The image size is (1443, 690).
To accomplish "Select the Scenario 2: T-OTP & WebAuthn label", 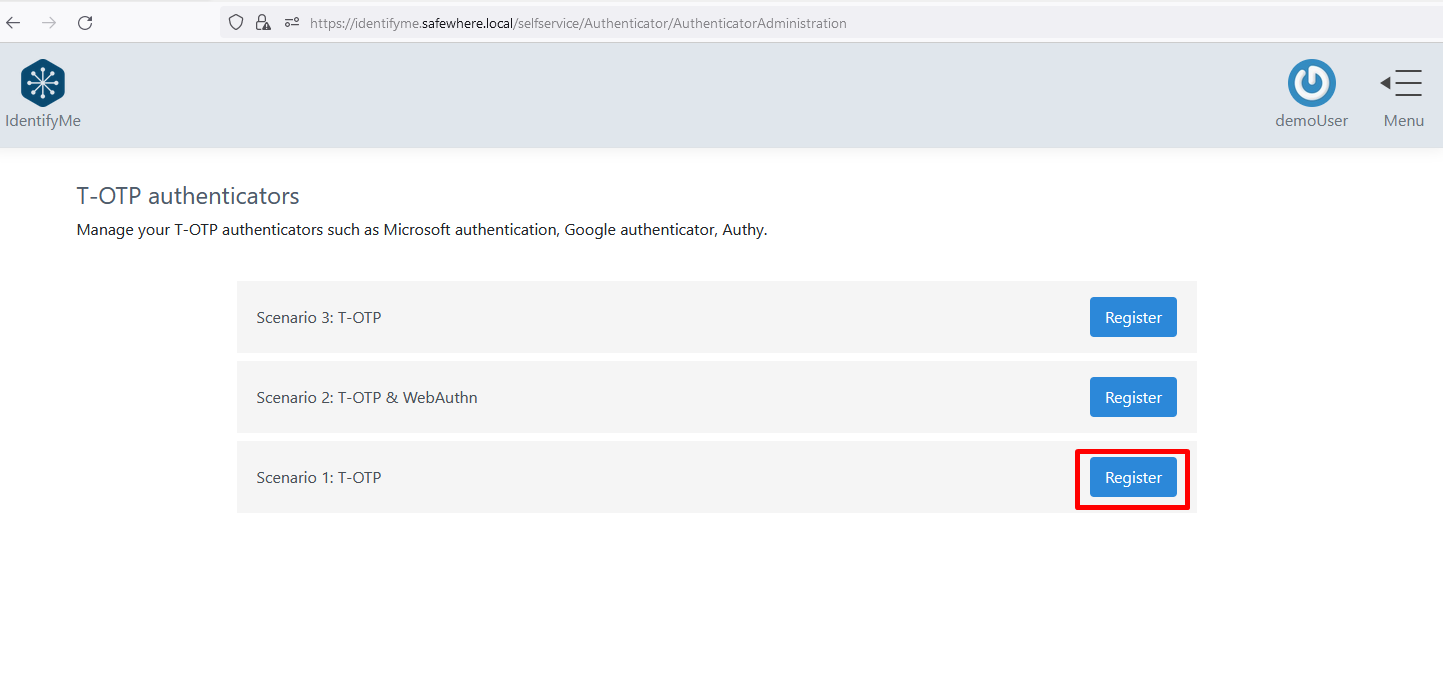I will click(x=366, y=398).
